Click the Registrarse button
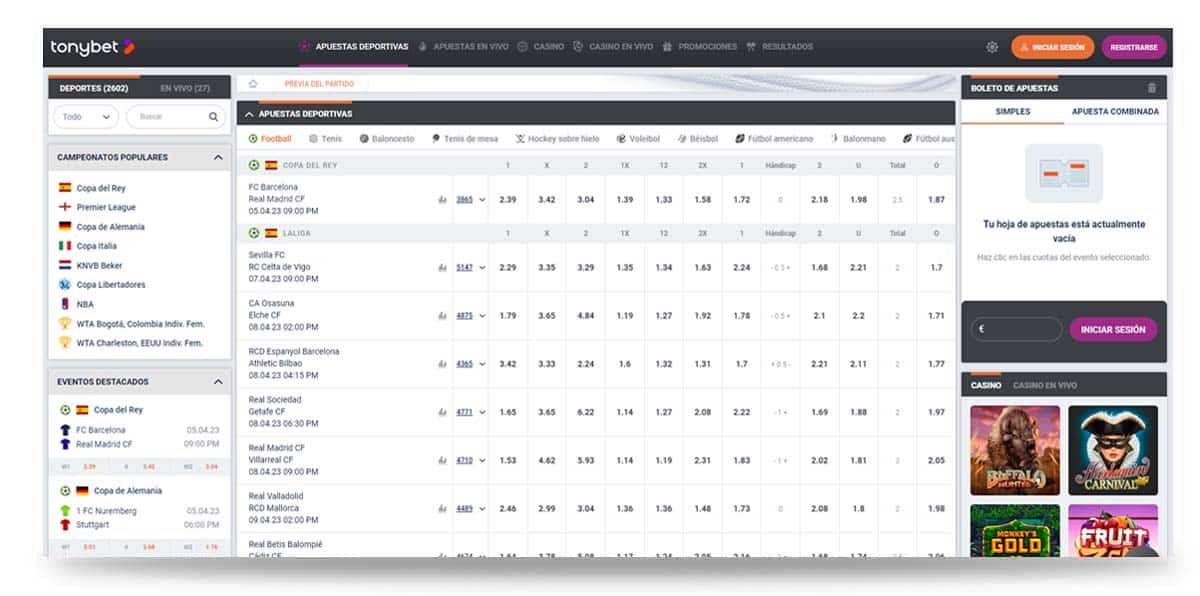The height and width of the screenshot is (596, 1200). click(1134, 47)
